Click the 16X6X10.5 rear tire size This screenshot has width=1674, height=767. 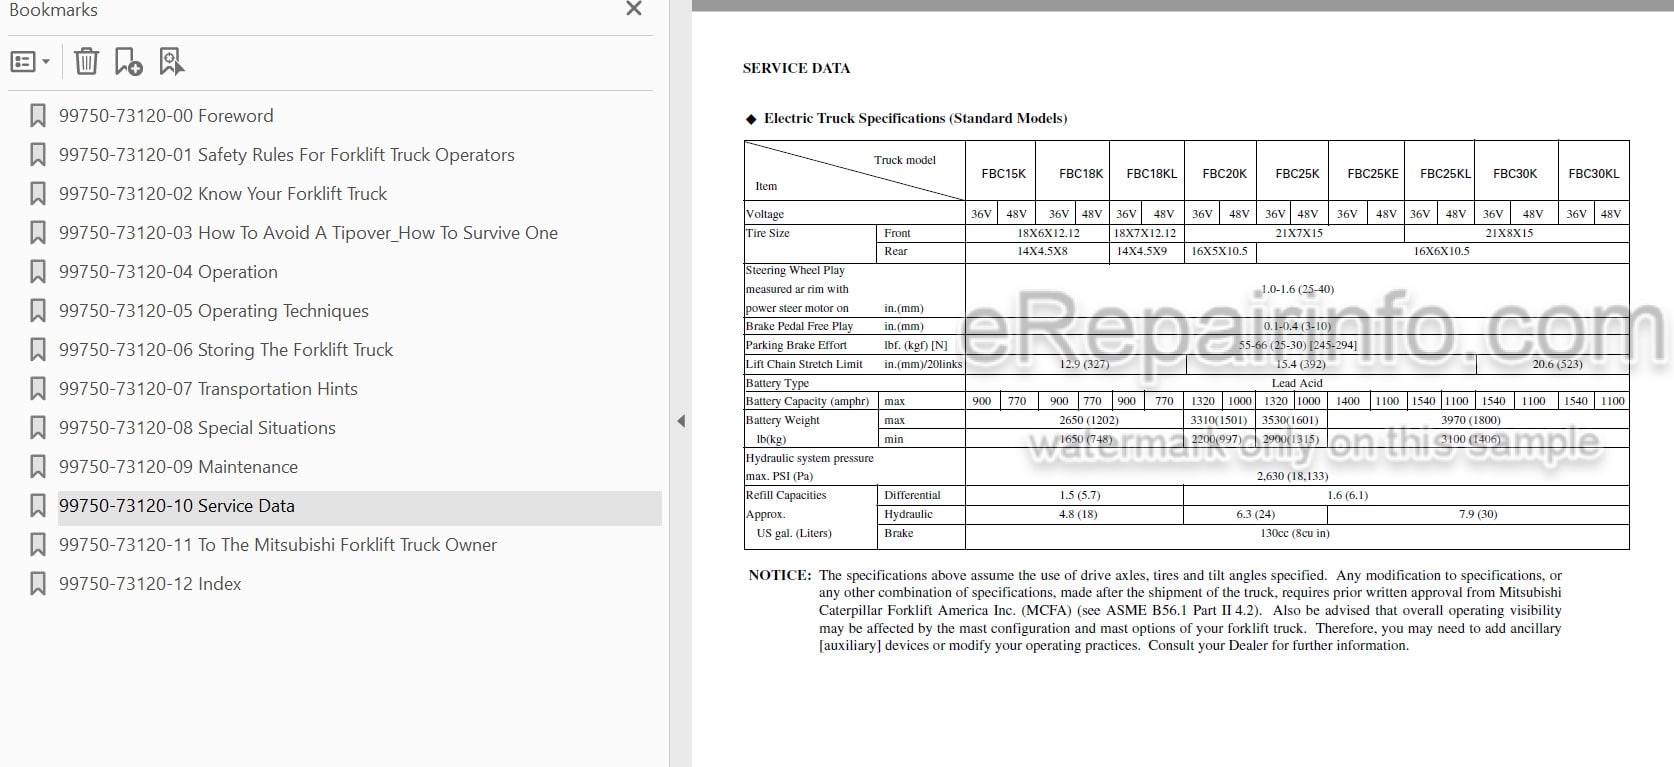click(1440, 251)
